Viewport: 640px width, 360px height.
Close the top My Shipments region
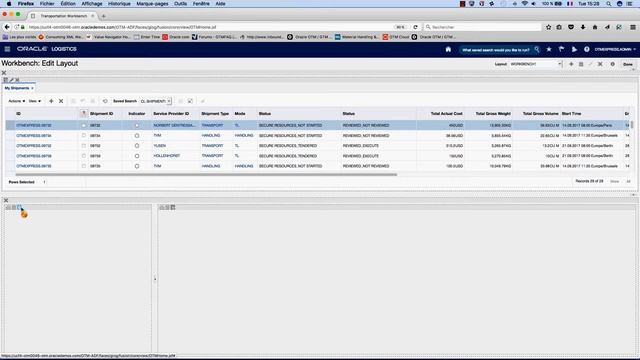point(4,73)
